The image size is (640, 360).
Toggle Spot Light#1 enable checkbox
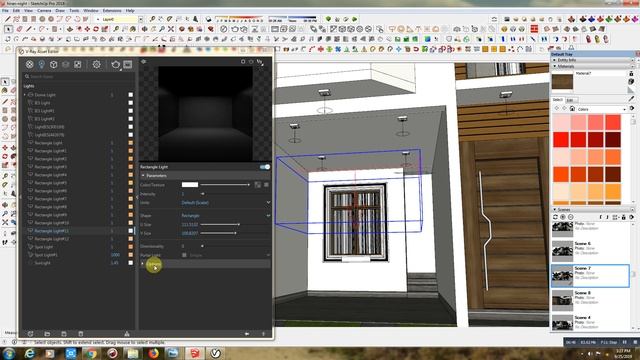(x=131, y=255)
